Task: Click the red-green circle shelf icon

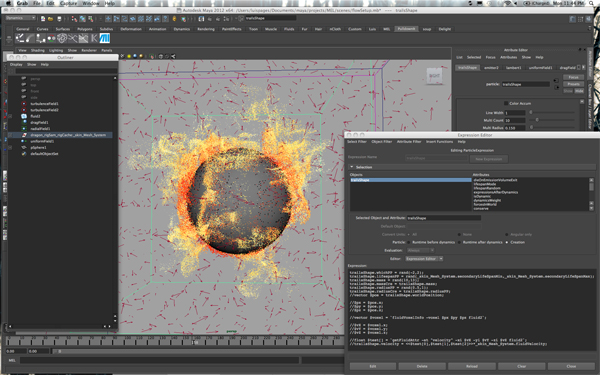Action: click(51, 38)
